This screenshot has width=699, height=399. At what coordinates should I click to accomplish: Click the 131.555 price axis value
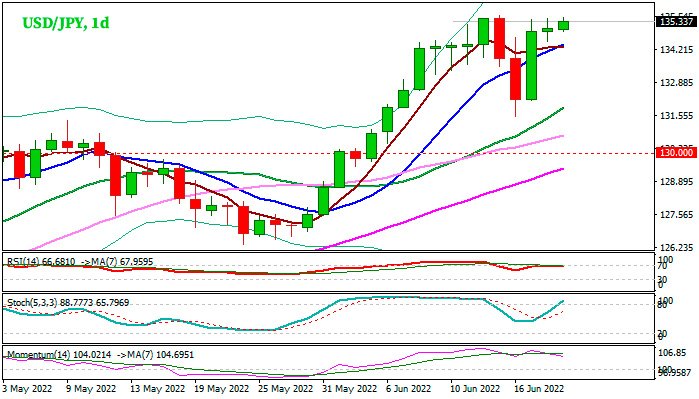(x=676, y=116)
